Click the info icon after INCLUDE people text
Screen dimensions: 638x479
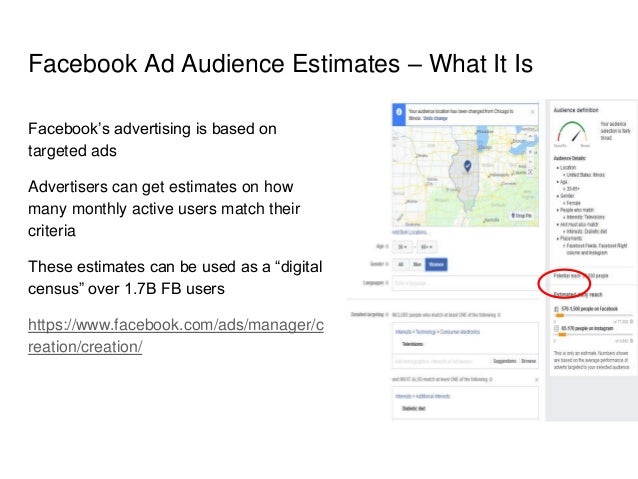(499, 315)
